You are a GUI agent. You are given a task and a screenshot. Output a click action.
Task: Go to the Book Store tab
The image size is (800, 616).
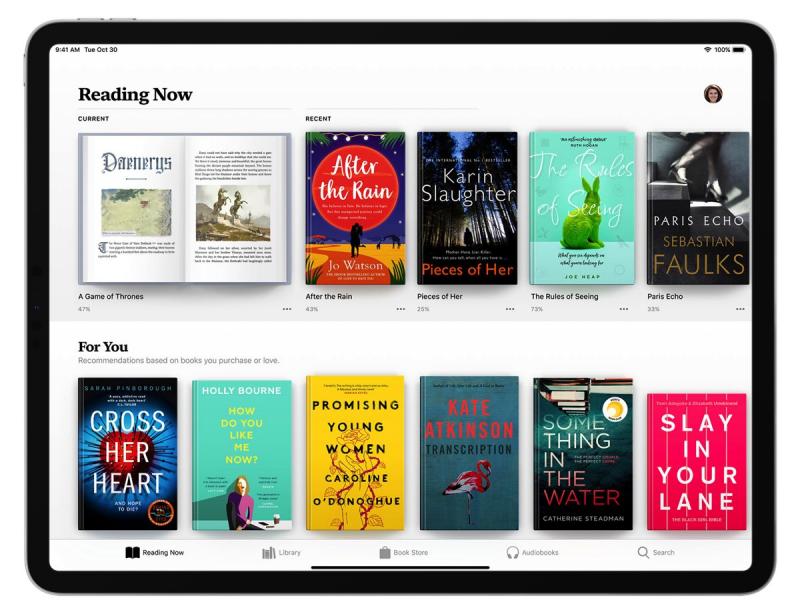click(404, 552)
